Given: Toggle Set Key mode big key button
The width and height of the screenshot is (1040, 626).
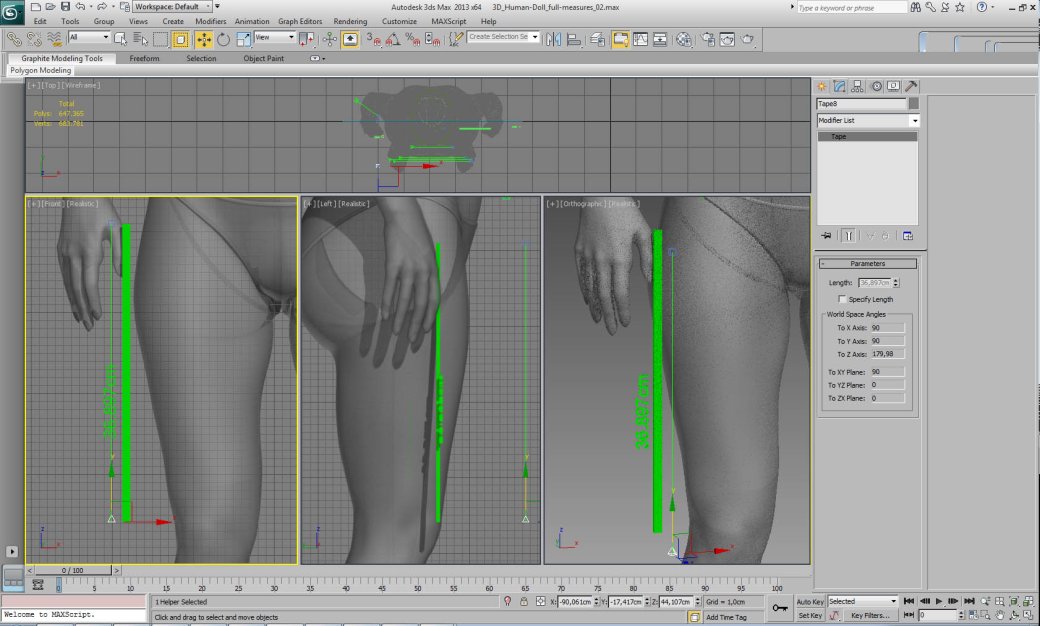Looking at the screenshot, I should 780,607.
